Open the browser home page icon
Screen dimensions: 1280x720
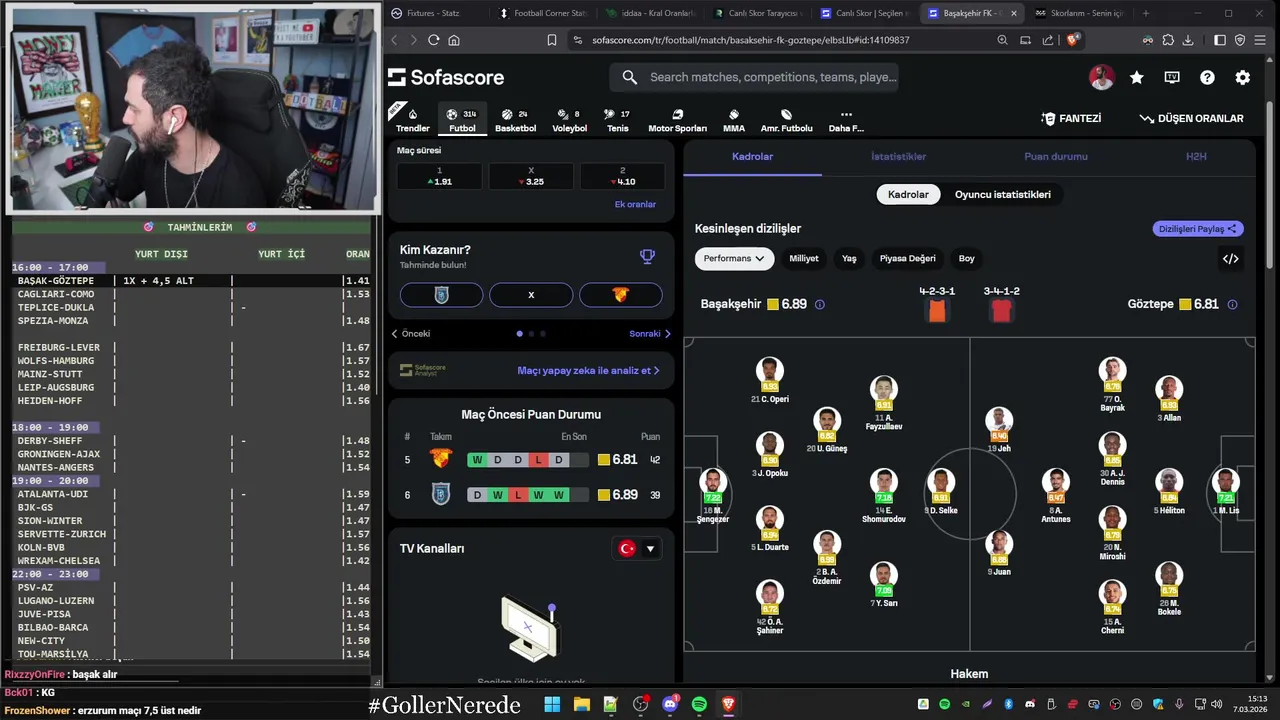454,40
